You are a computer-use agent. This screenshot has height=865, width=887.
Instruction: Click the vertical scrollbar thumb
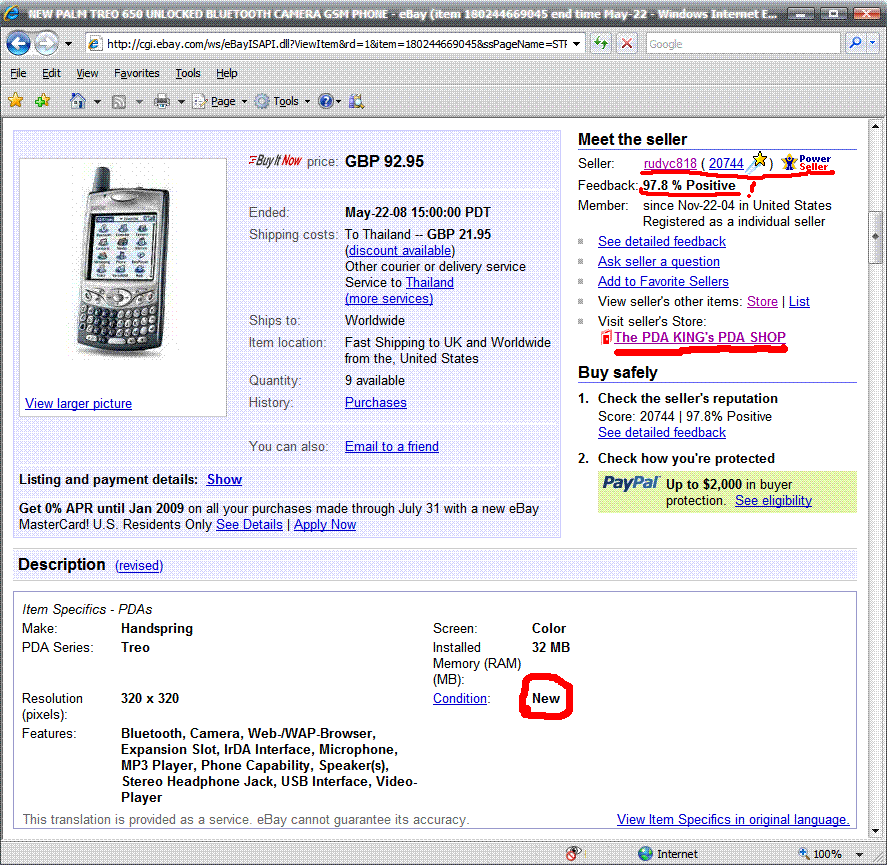(875, 237)
